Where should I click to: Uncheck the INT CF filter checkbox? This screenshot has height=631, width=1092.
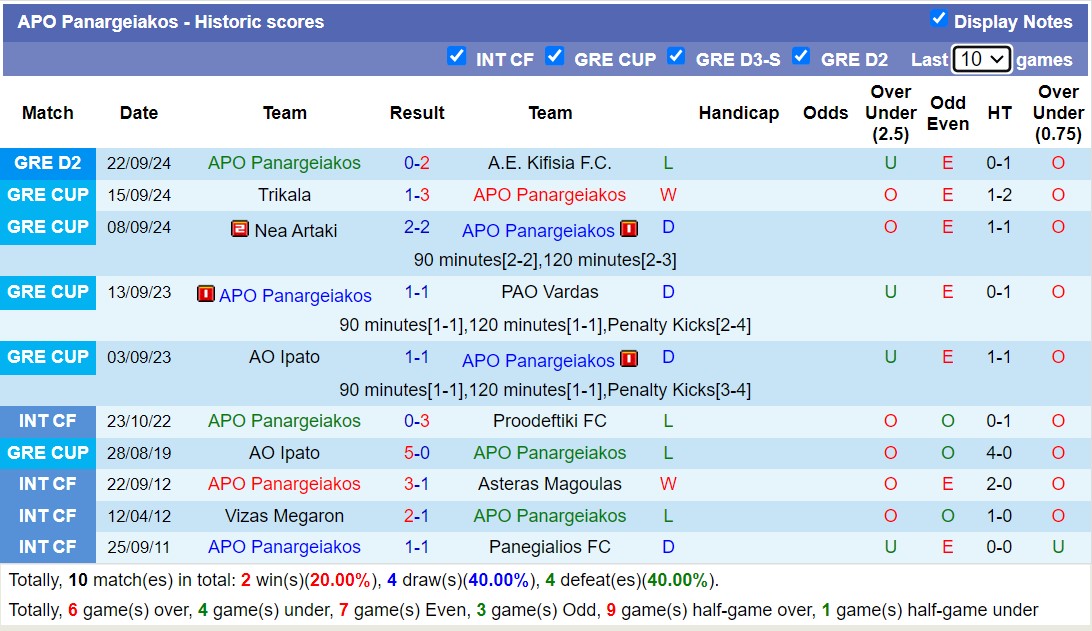pos(457,57)
